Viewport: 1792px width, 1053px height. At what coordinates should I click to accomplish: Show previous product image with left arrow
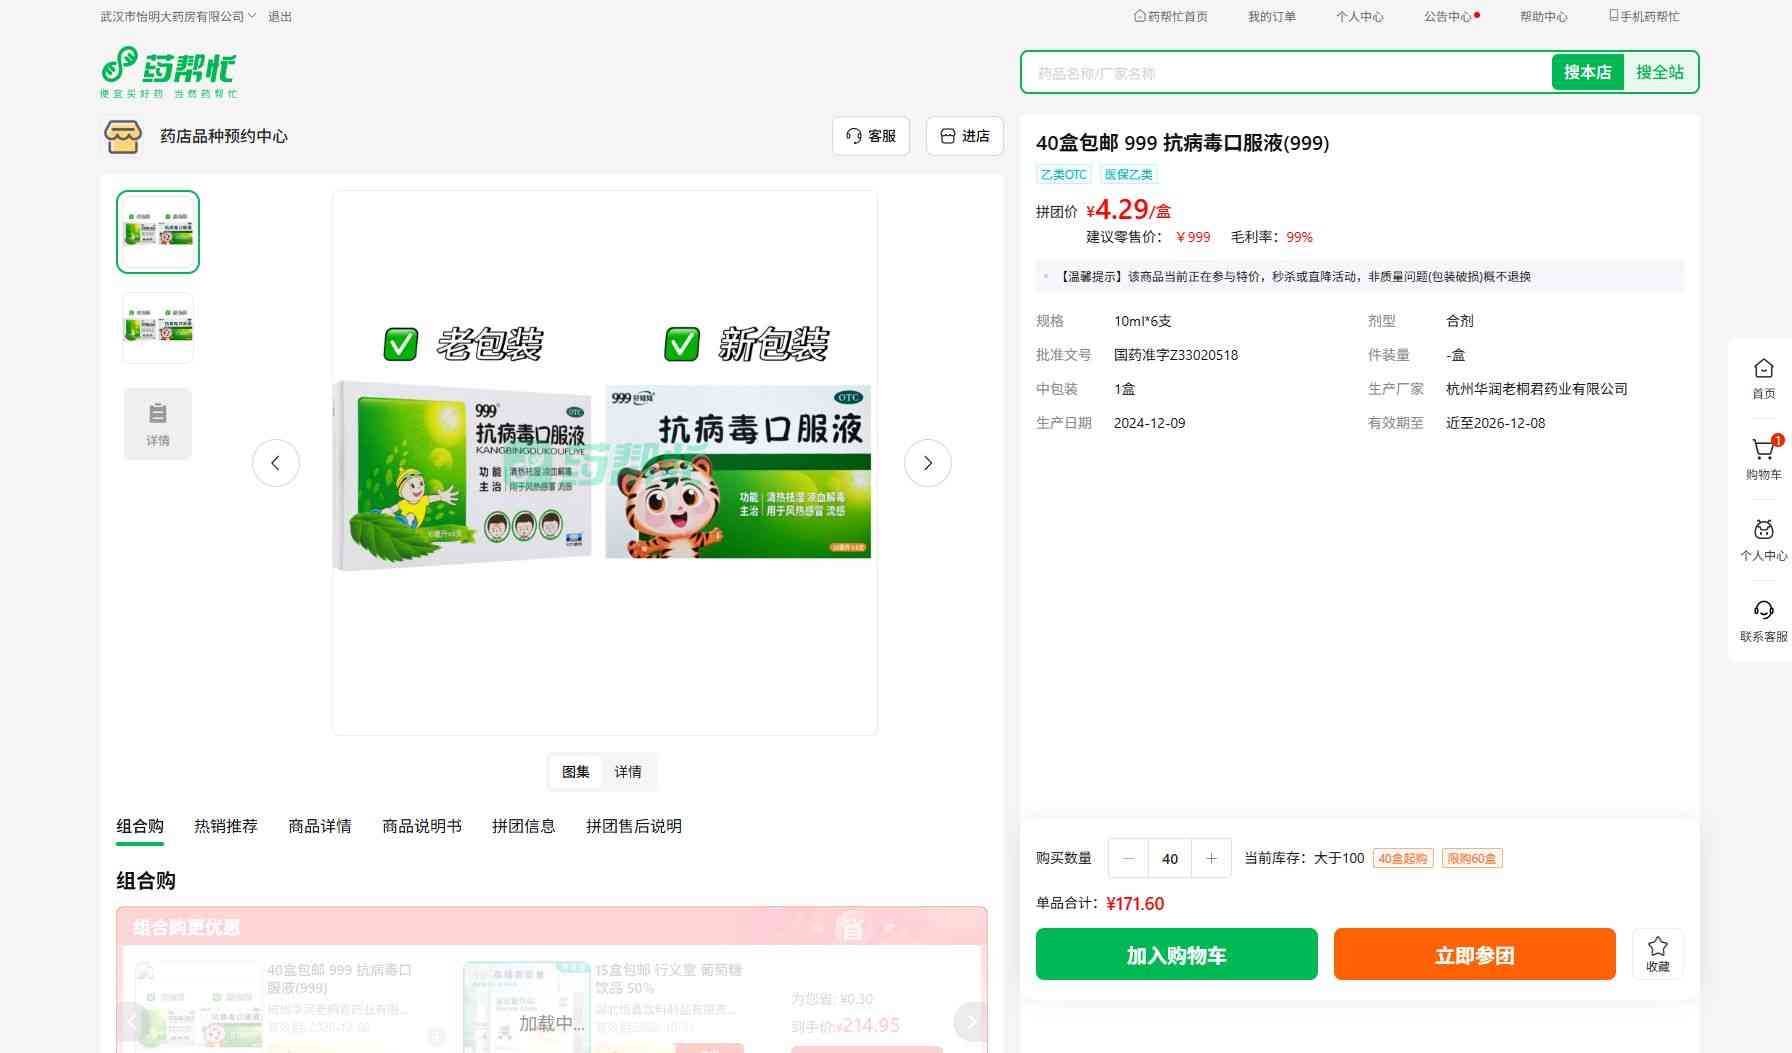pyautogui.click(x=276, y=463)
